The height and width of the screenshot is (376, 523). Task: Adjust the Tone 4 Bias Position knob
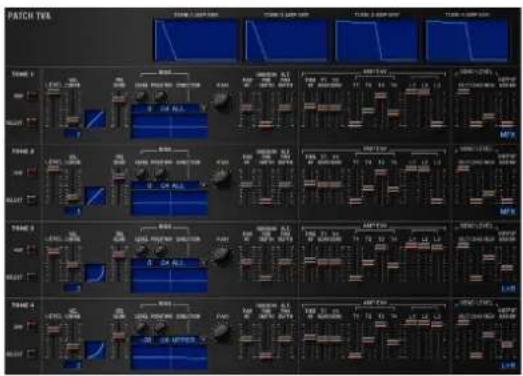160,327
